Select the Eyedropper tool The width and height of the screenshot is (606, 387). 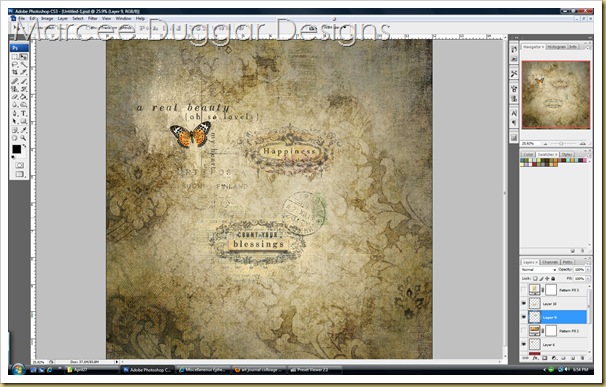click(24, 130)
